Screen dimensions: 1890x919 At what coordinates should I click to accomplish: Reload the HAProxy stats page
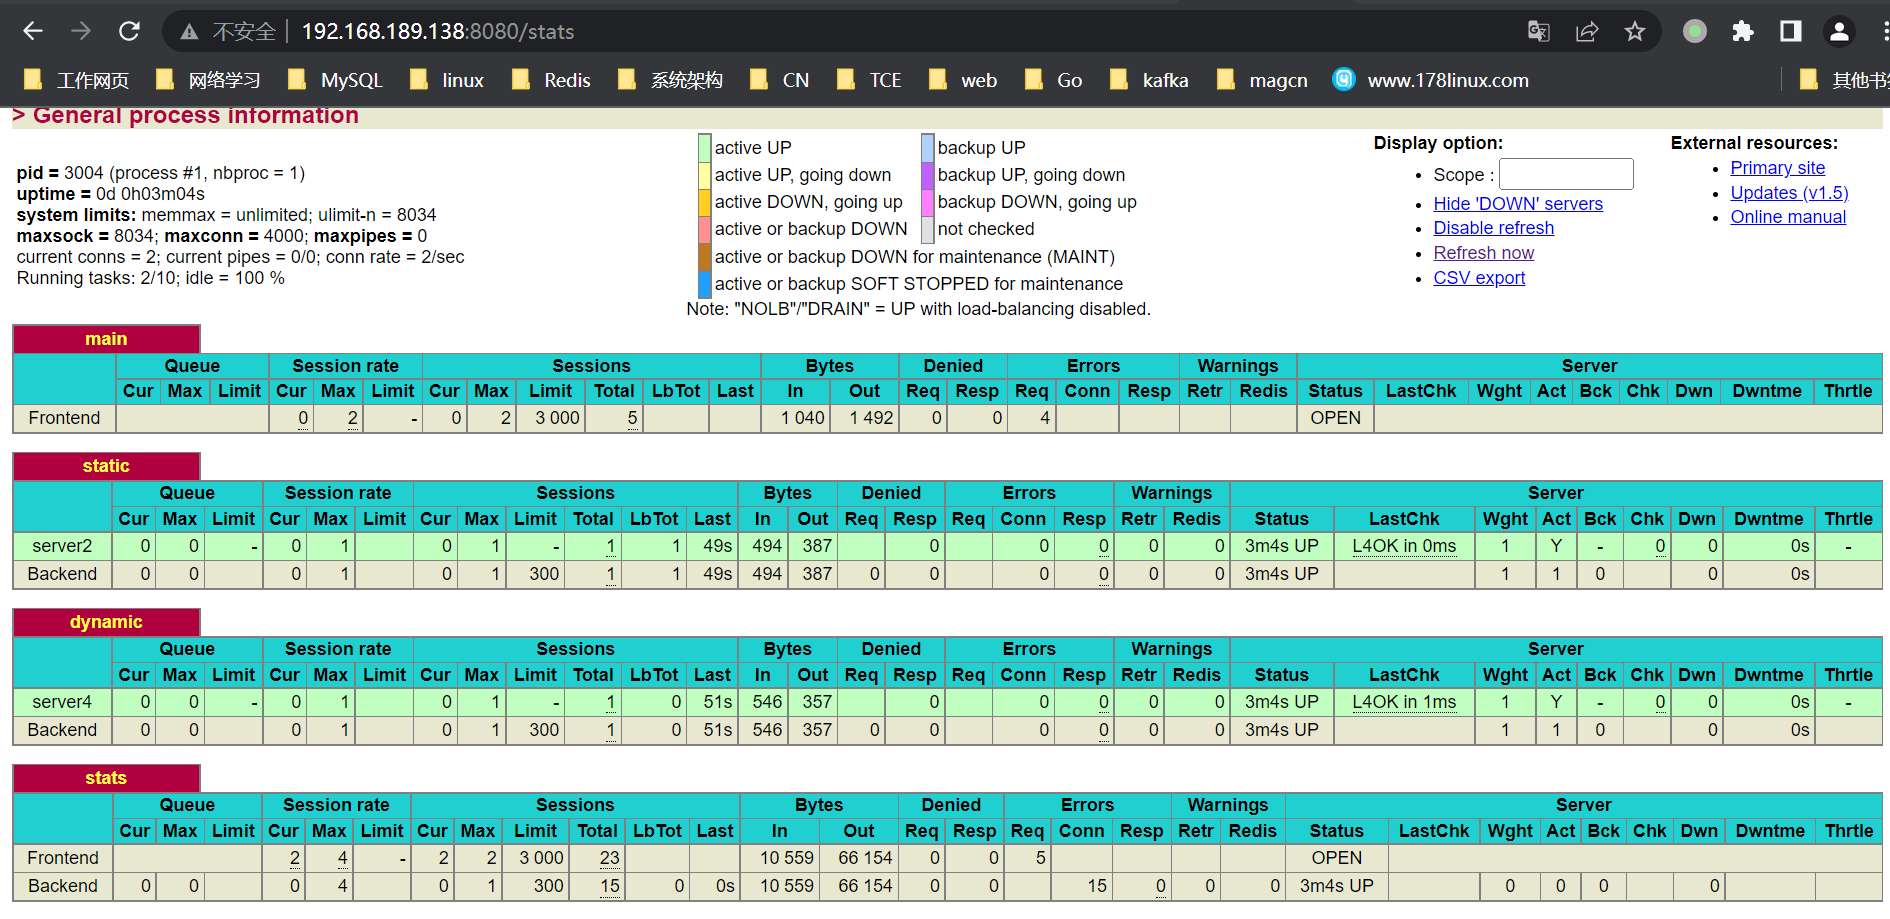tap(129, 31)
